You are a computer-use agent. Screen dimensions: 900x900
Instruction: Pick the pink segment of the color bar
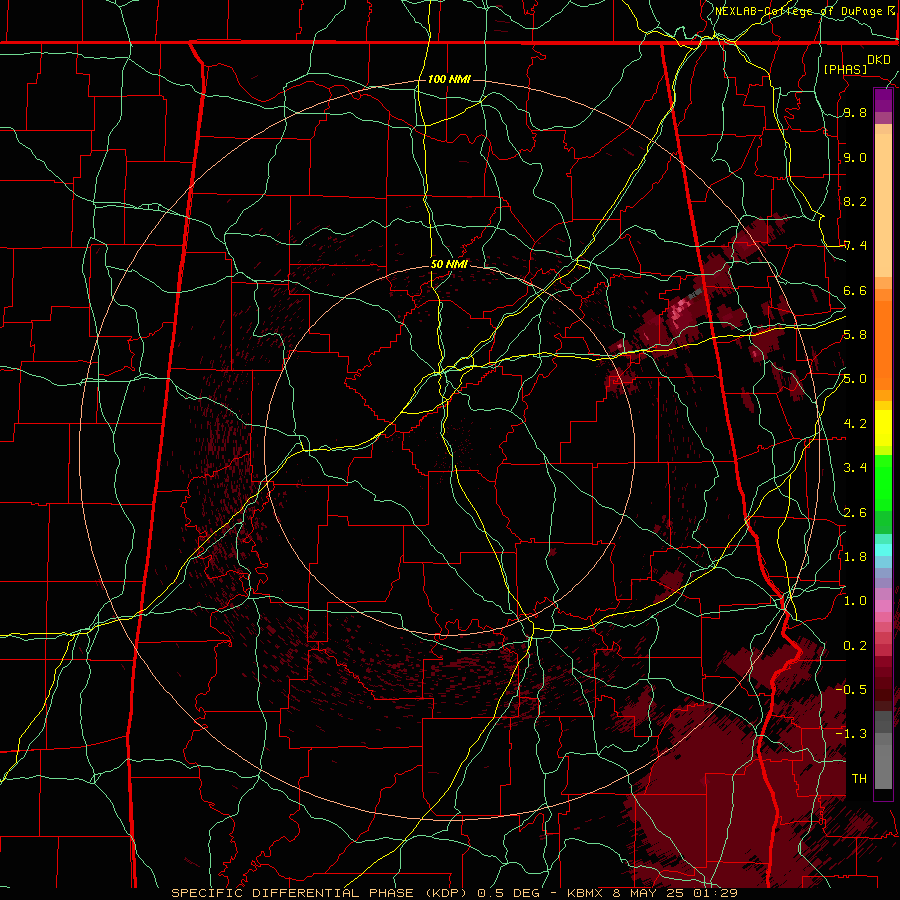click(x=883, y=606)
